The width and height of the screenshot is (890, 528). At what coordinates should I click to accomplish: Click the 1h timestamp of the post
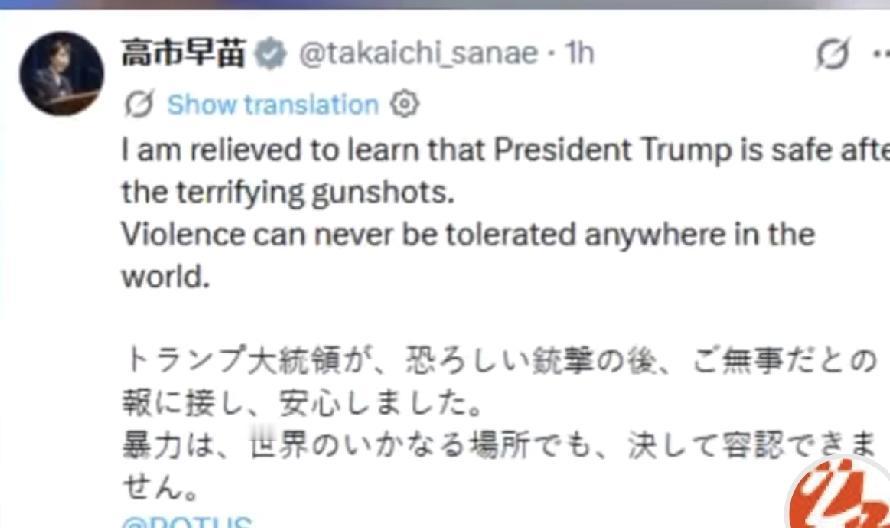577,53
